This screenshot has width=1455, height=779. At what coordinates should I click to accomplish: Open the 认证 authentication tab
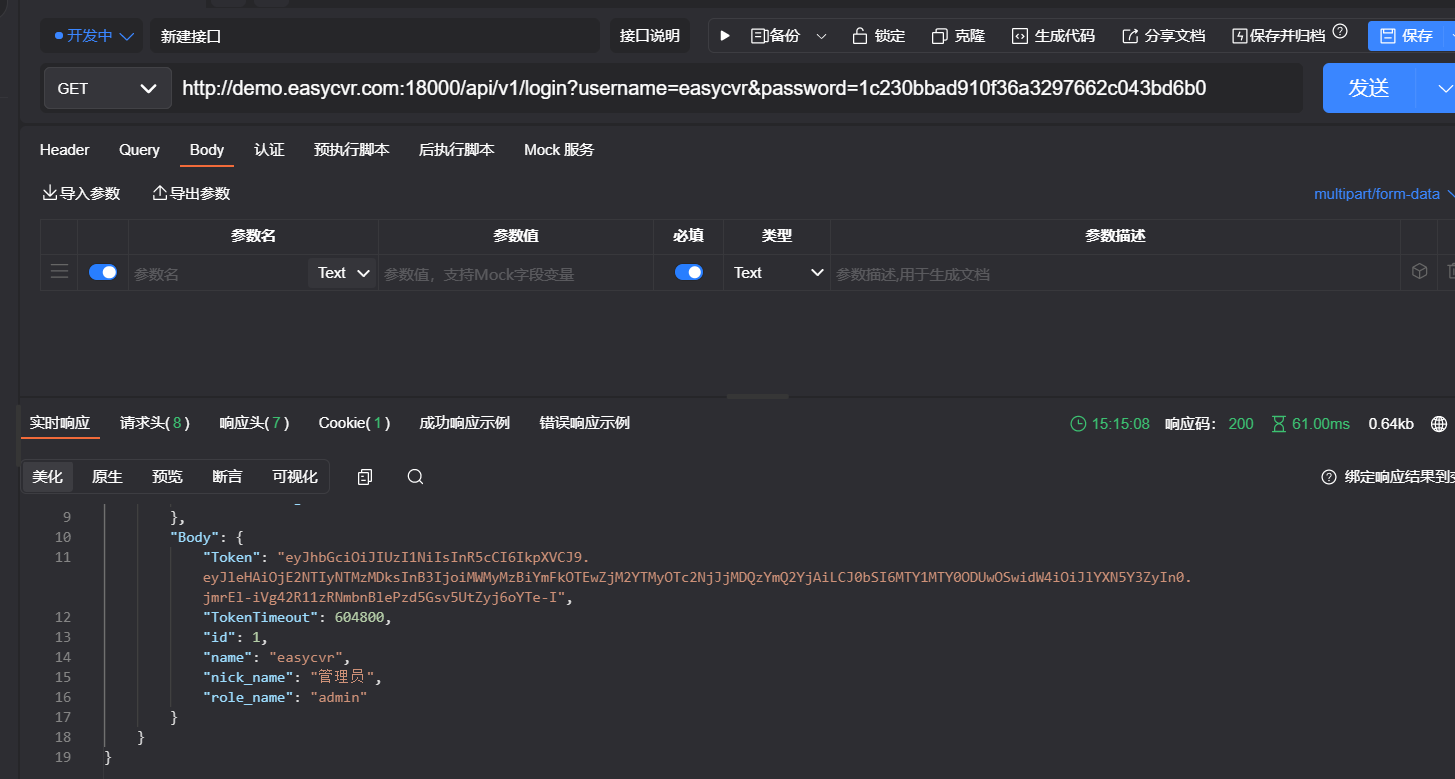[x=269, y=149]
